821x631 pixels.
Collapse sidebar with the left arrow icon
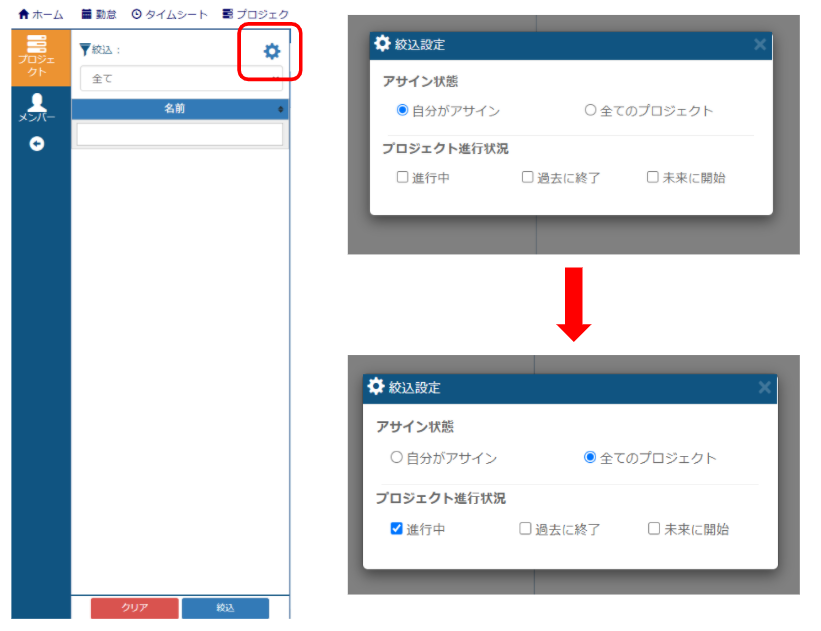(37, 143)
